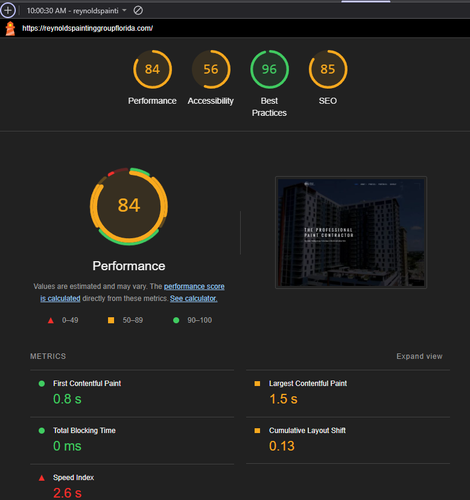
Task: Click the clear all reports circle-slash icon
Action: click(x=138, y=10)
